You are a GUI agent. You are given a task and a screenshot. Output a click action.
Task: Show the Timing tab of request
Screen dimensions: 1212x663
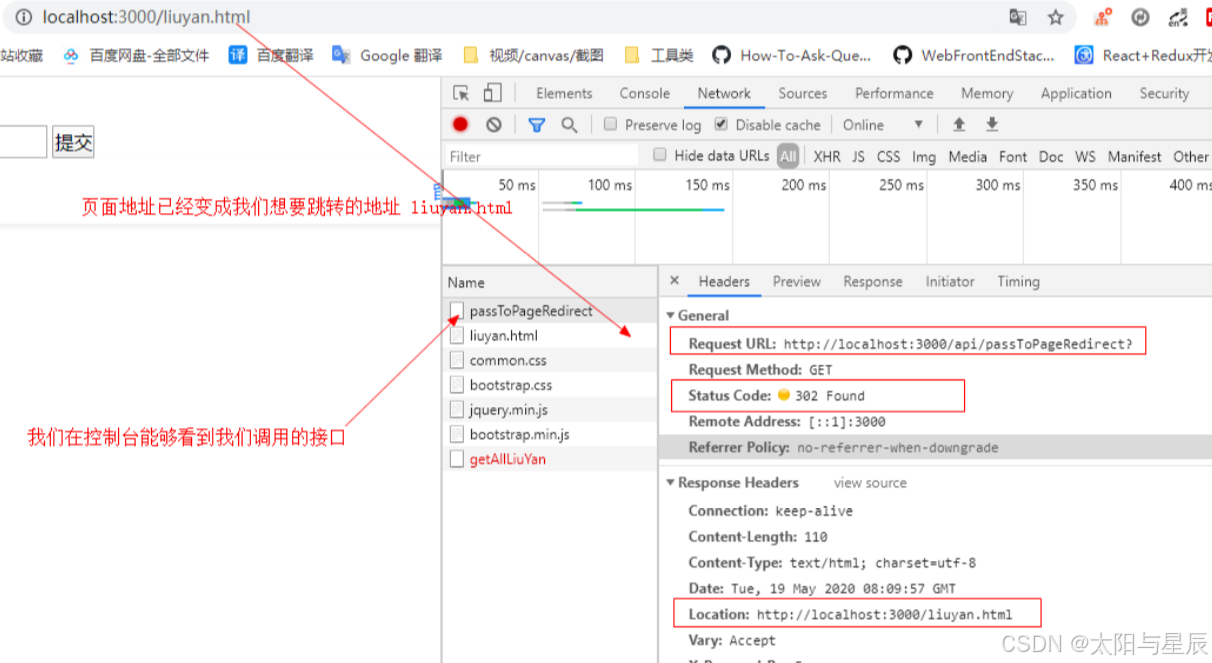[1018, 282]
